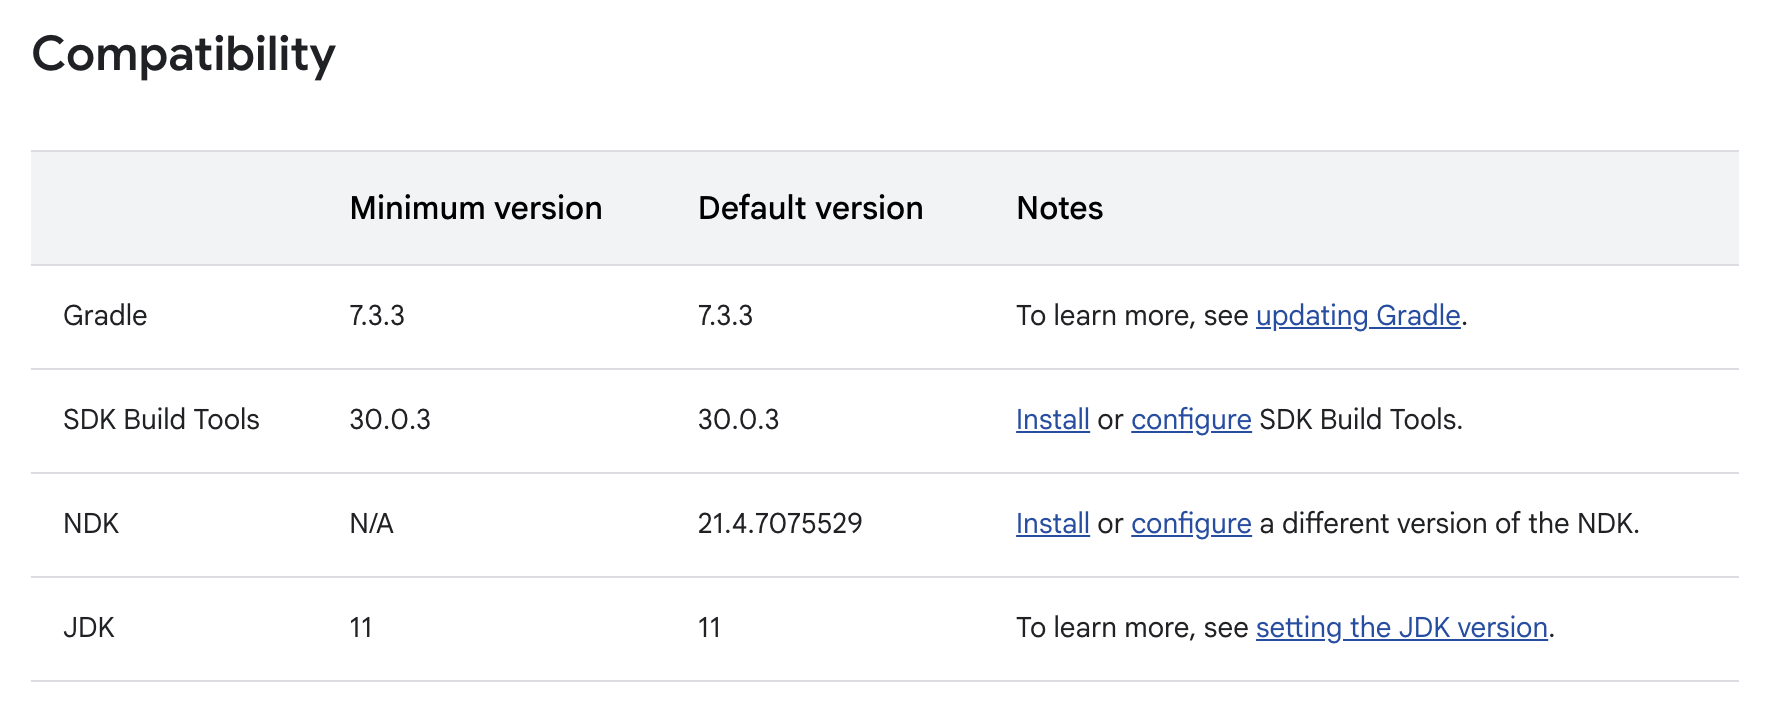Click Gradle default version 7.3.3 cell
The width and height of the screenshot is (1774, 706).
pyautogui.click(x=725, y=316)
